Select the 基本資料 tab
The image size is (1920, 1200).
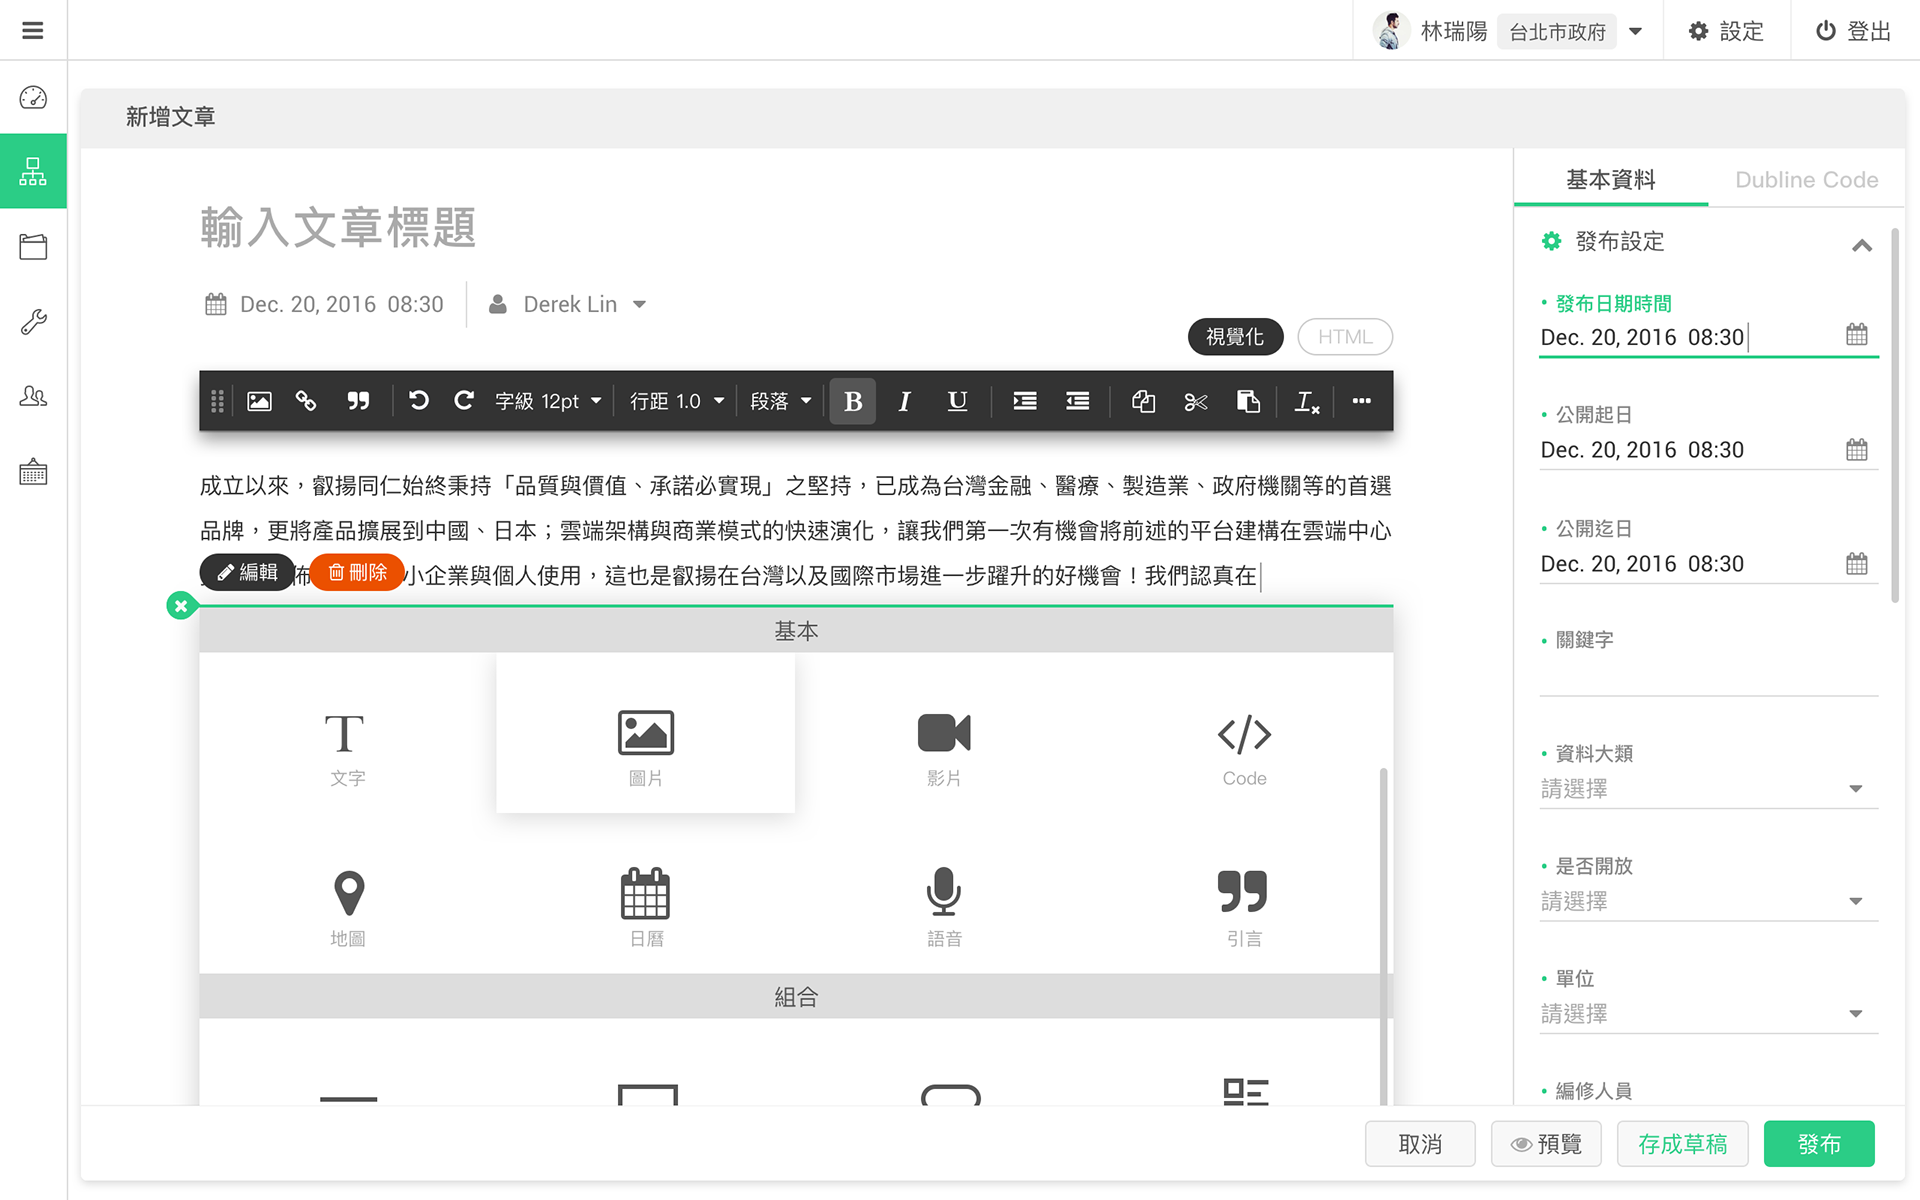coord(1610,180)
